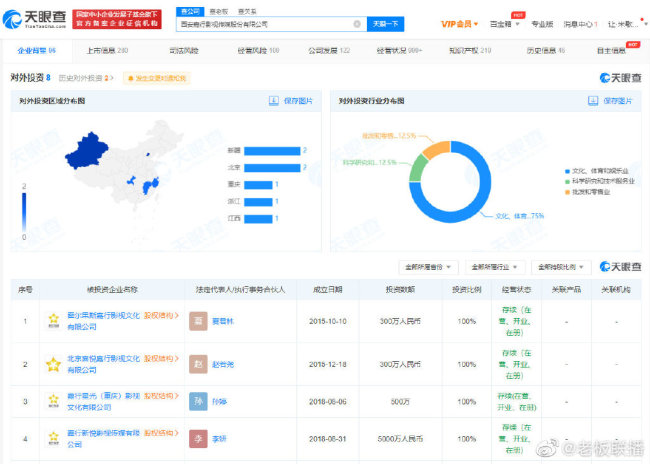Screen dimensions: 650x464
Task: Switch to the 企业背景 tab
Action: (x=36, y=51)
